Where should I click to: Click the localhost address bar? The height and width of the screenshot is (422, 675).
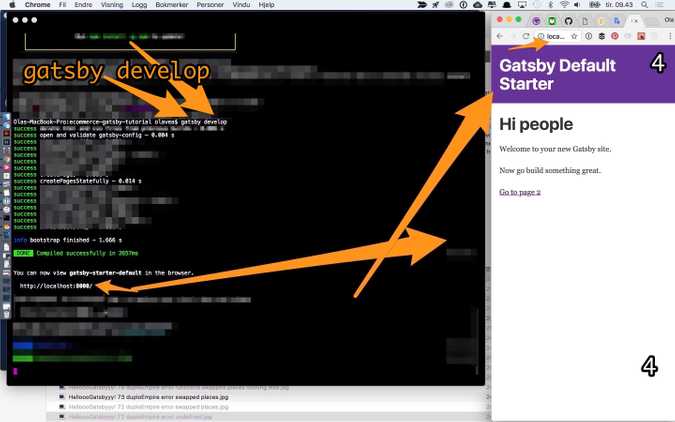(x=556, y=36)
